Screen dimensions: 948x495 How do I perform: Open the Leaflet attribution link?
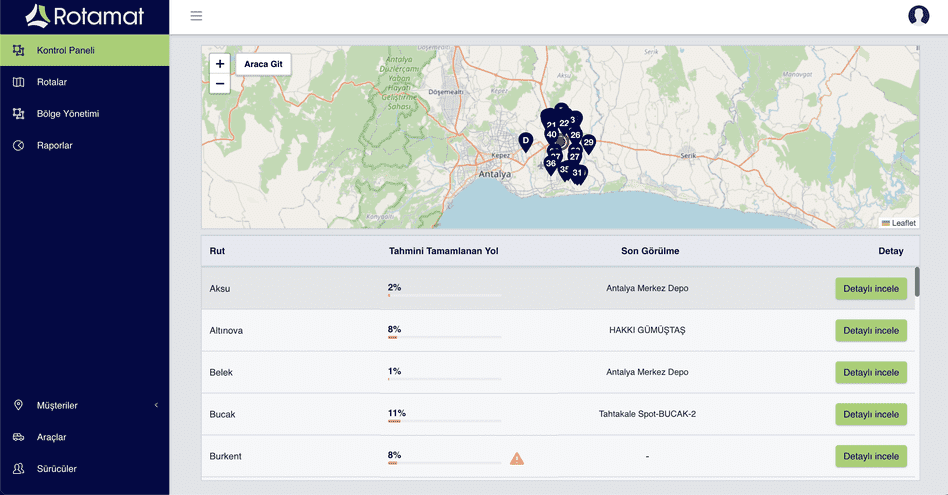point(903,223)
